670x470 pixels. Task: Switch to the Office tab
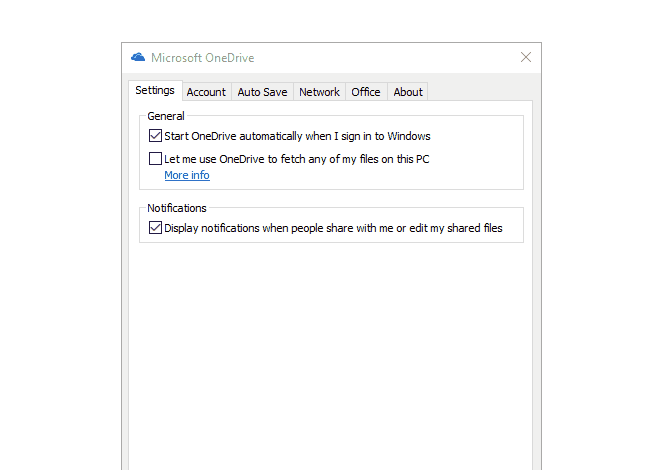pyautogui.click(x=366, y=92)
